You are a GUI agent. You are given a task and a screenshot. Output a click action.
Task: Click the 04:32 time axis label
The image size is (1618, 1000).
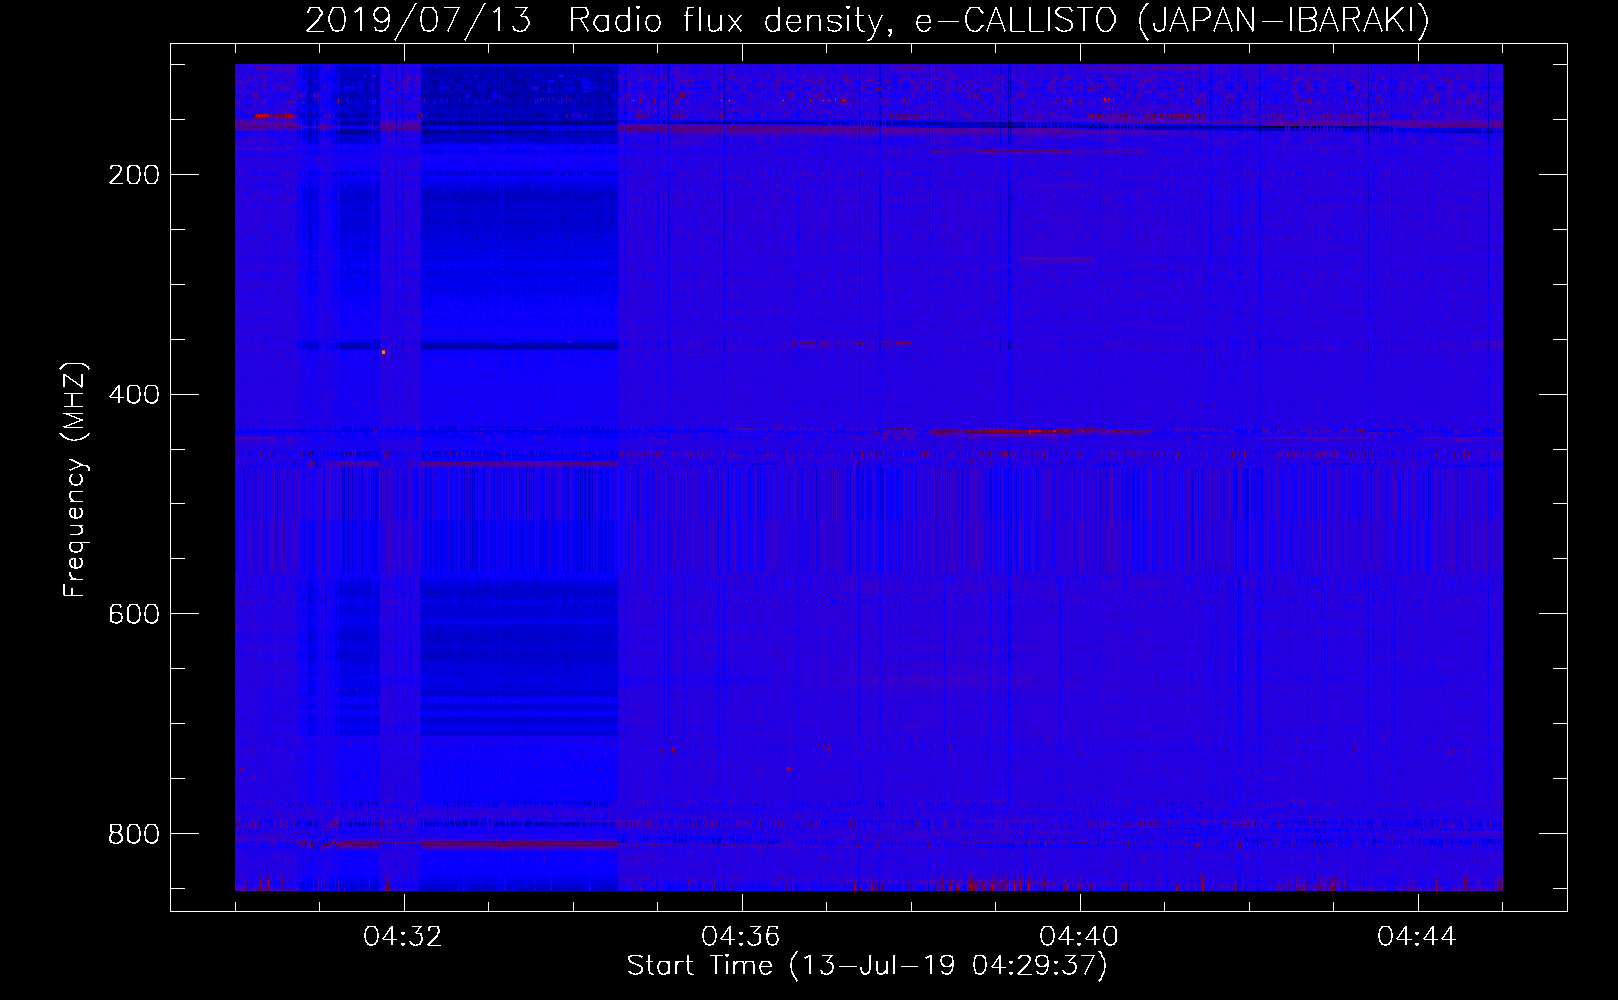click(403, 937)
